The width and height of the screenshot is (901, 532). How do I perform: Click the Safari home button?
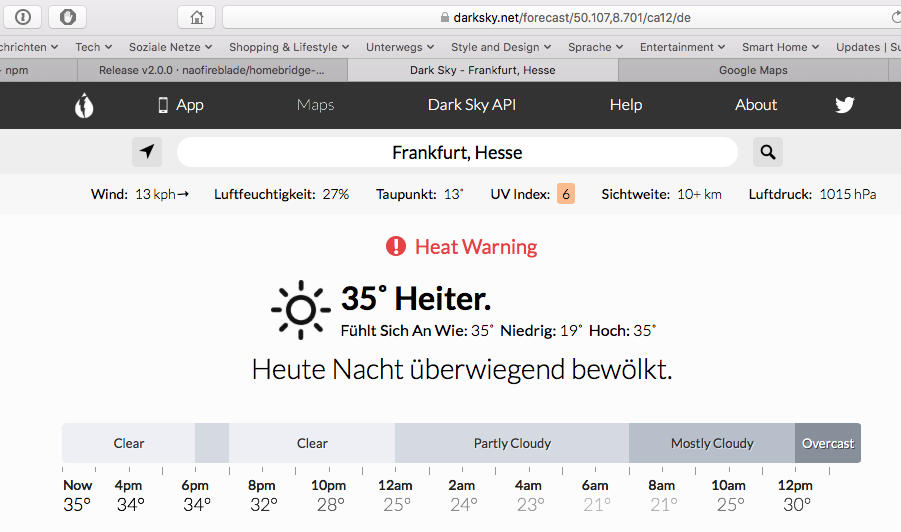pos(196,17)
